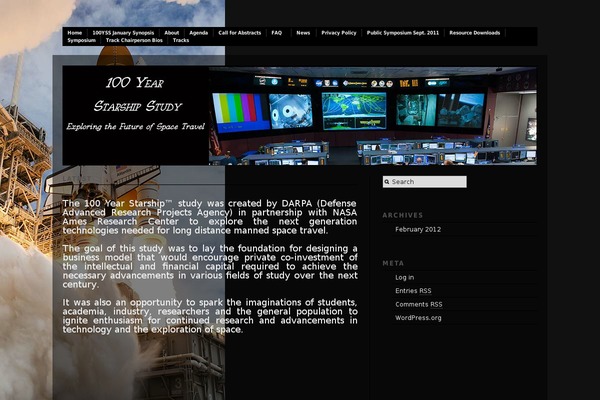Click the search magnifier icon
This screenshot has width=600, height=400.
coord(388,182)
